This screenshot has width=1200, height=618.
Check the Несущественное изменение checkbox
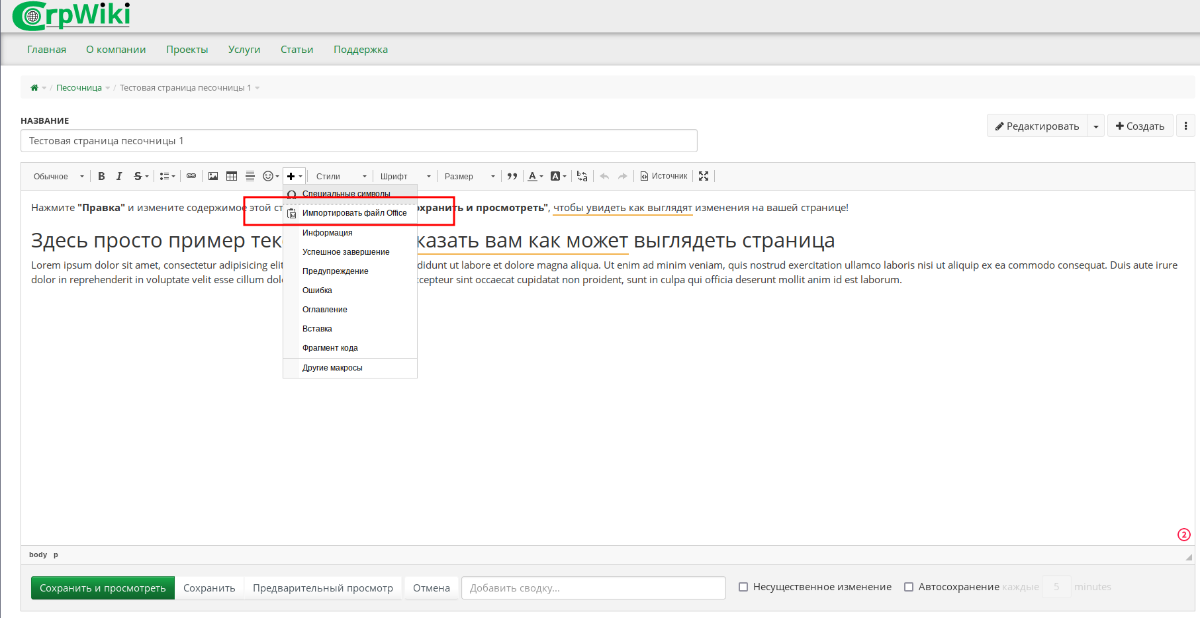743,587
